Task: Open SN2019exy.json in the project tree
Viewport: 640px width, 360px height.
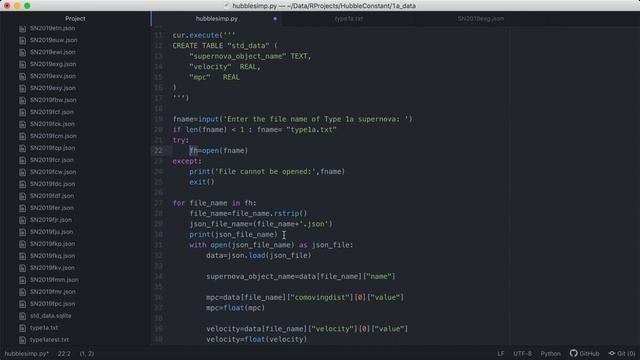Action: [53, 88]
